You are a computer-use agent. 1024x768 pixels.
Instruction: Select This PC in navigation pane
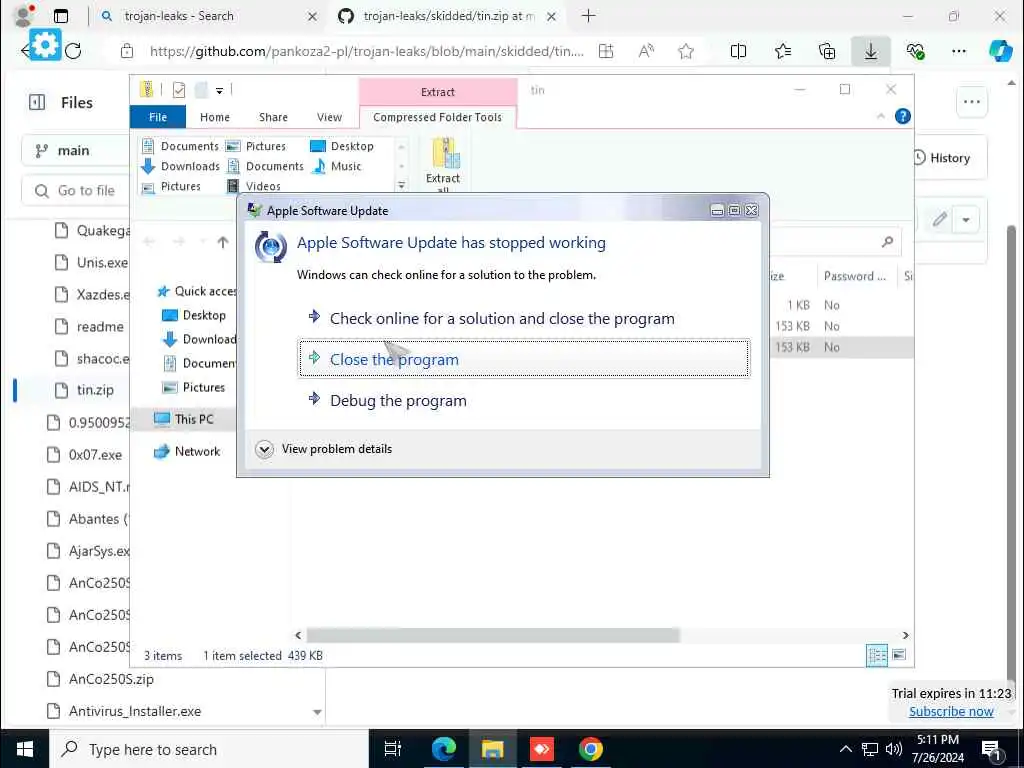click(184, 419)
